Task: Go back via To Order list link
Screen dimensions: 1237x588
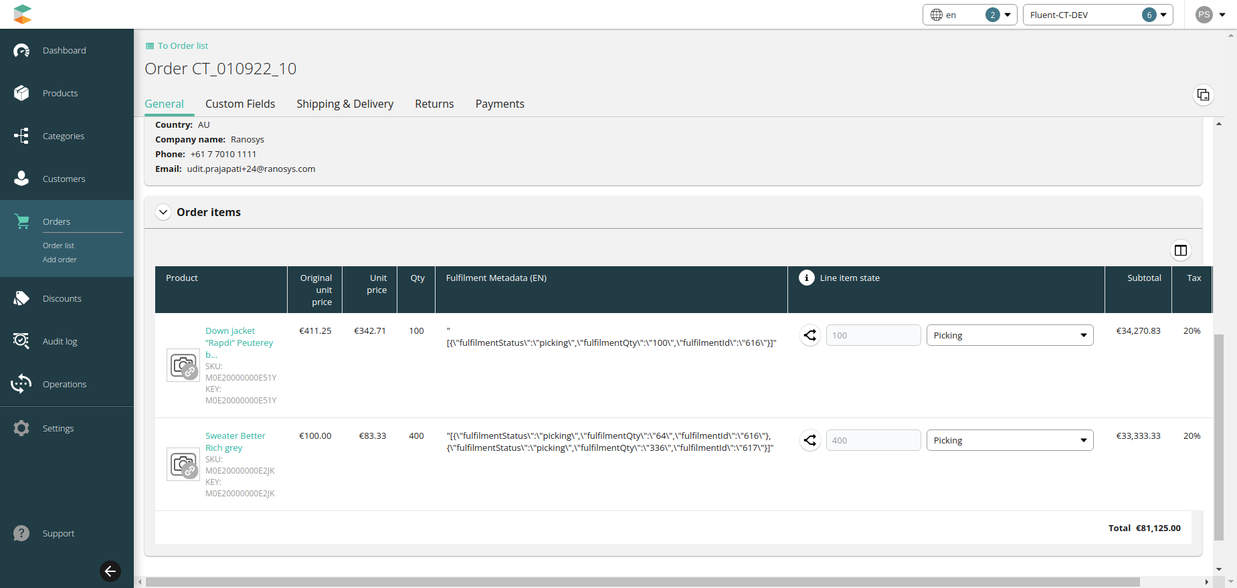Action: click(182, 46)
